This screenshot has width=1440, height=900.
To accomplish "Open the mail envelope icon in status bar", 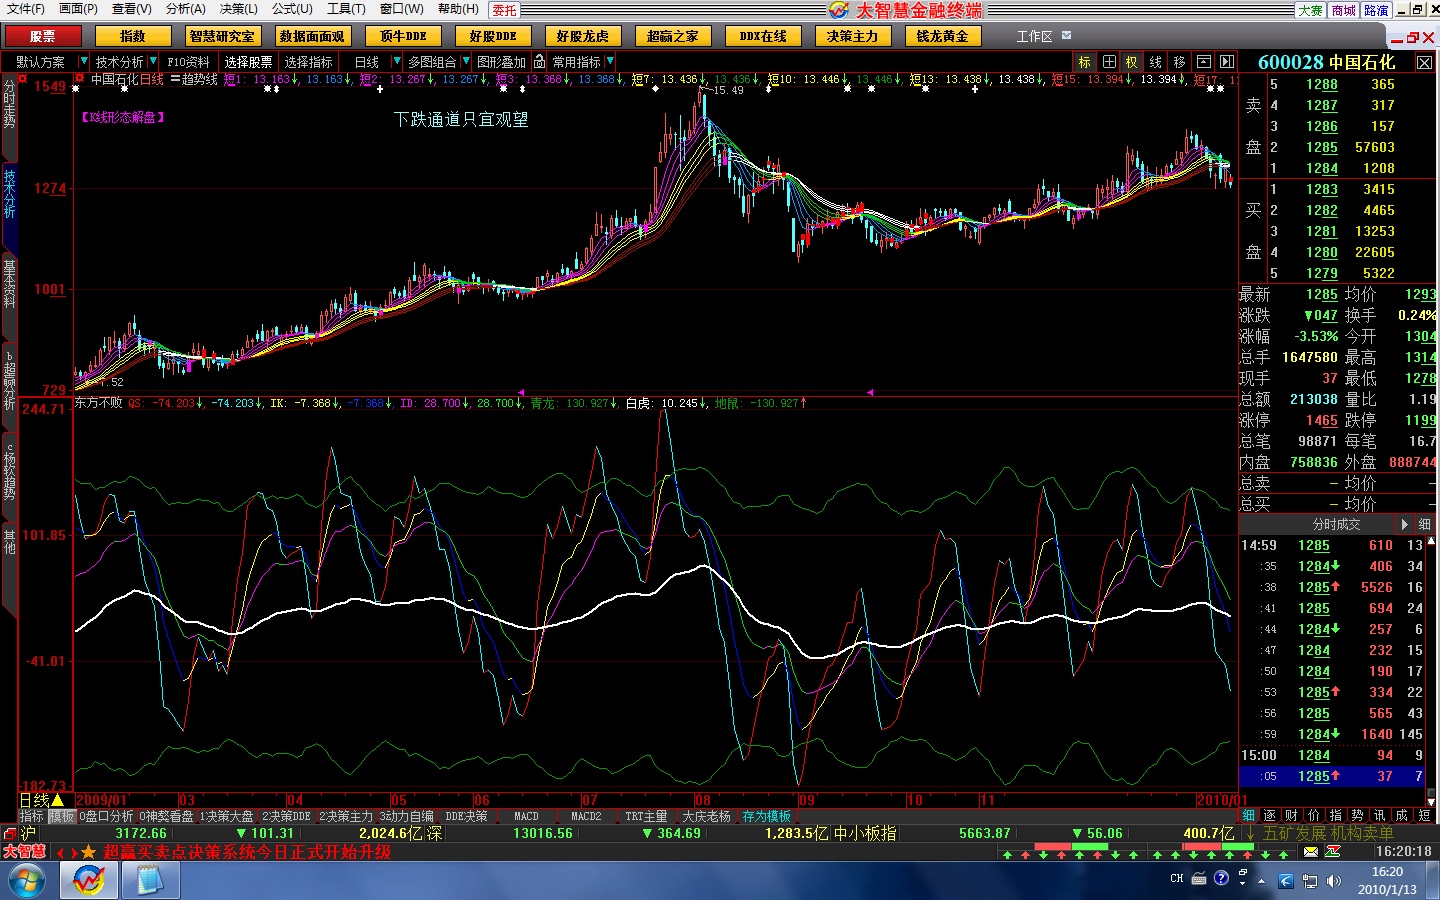I will (1311, 852).
